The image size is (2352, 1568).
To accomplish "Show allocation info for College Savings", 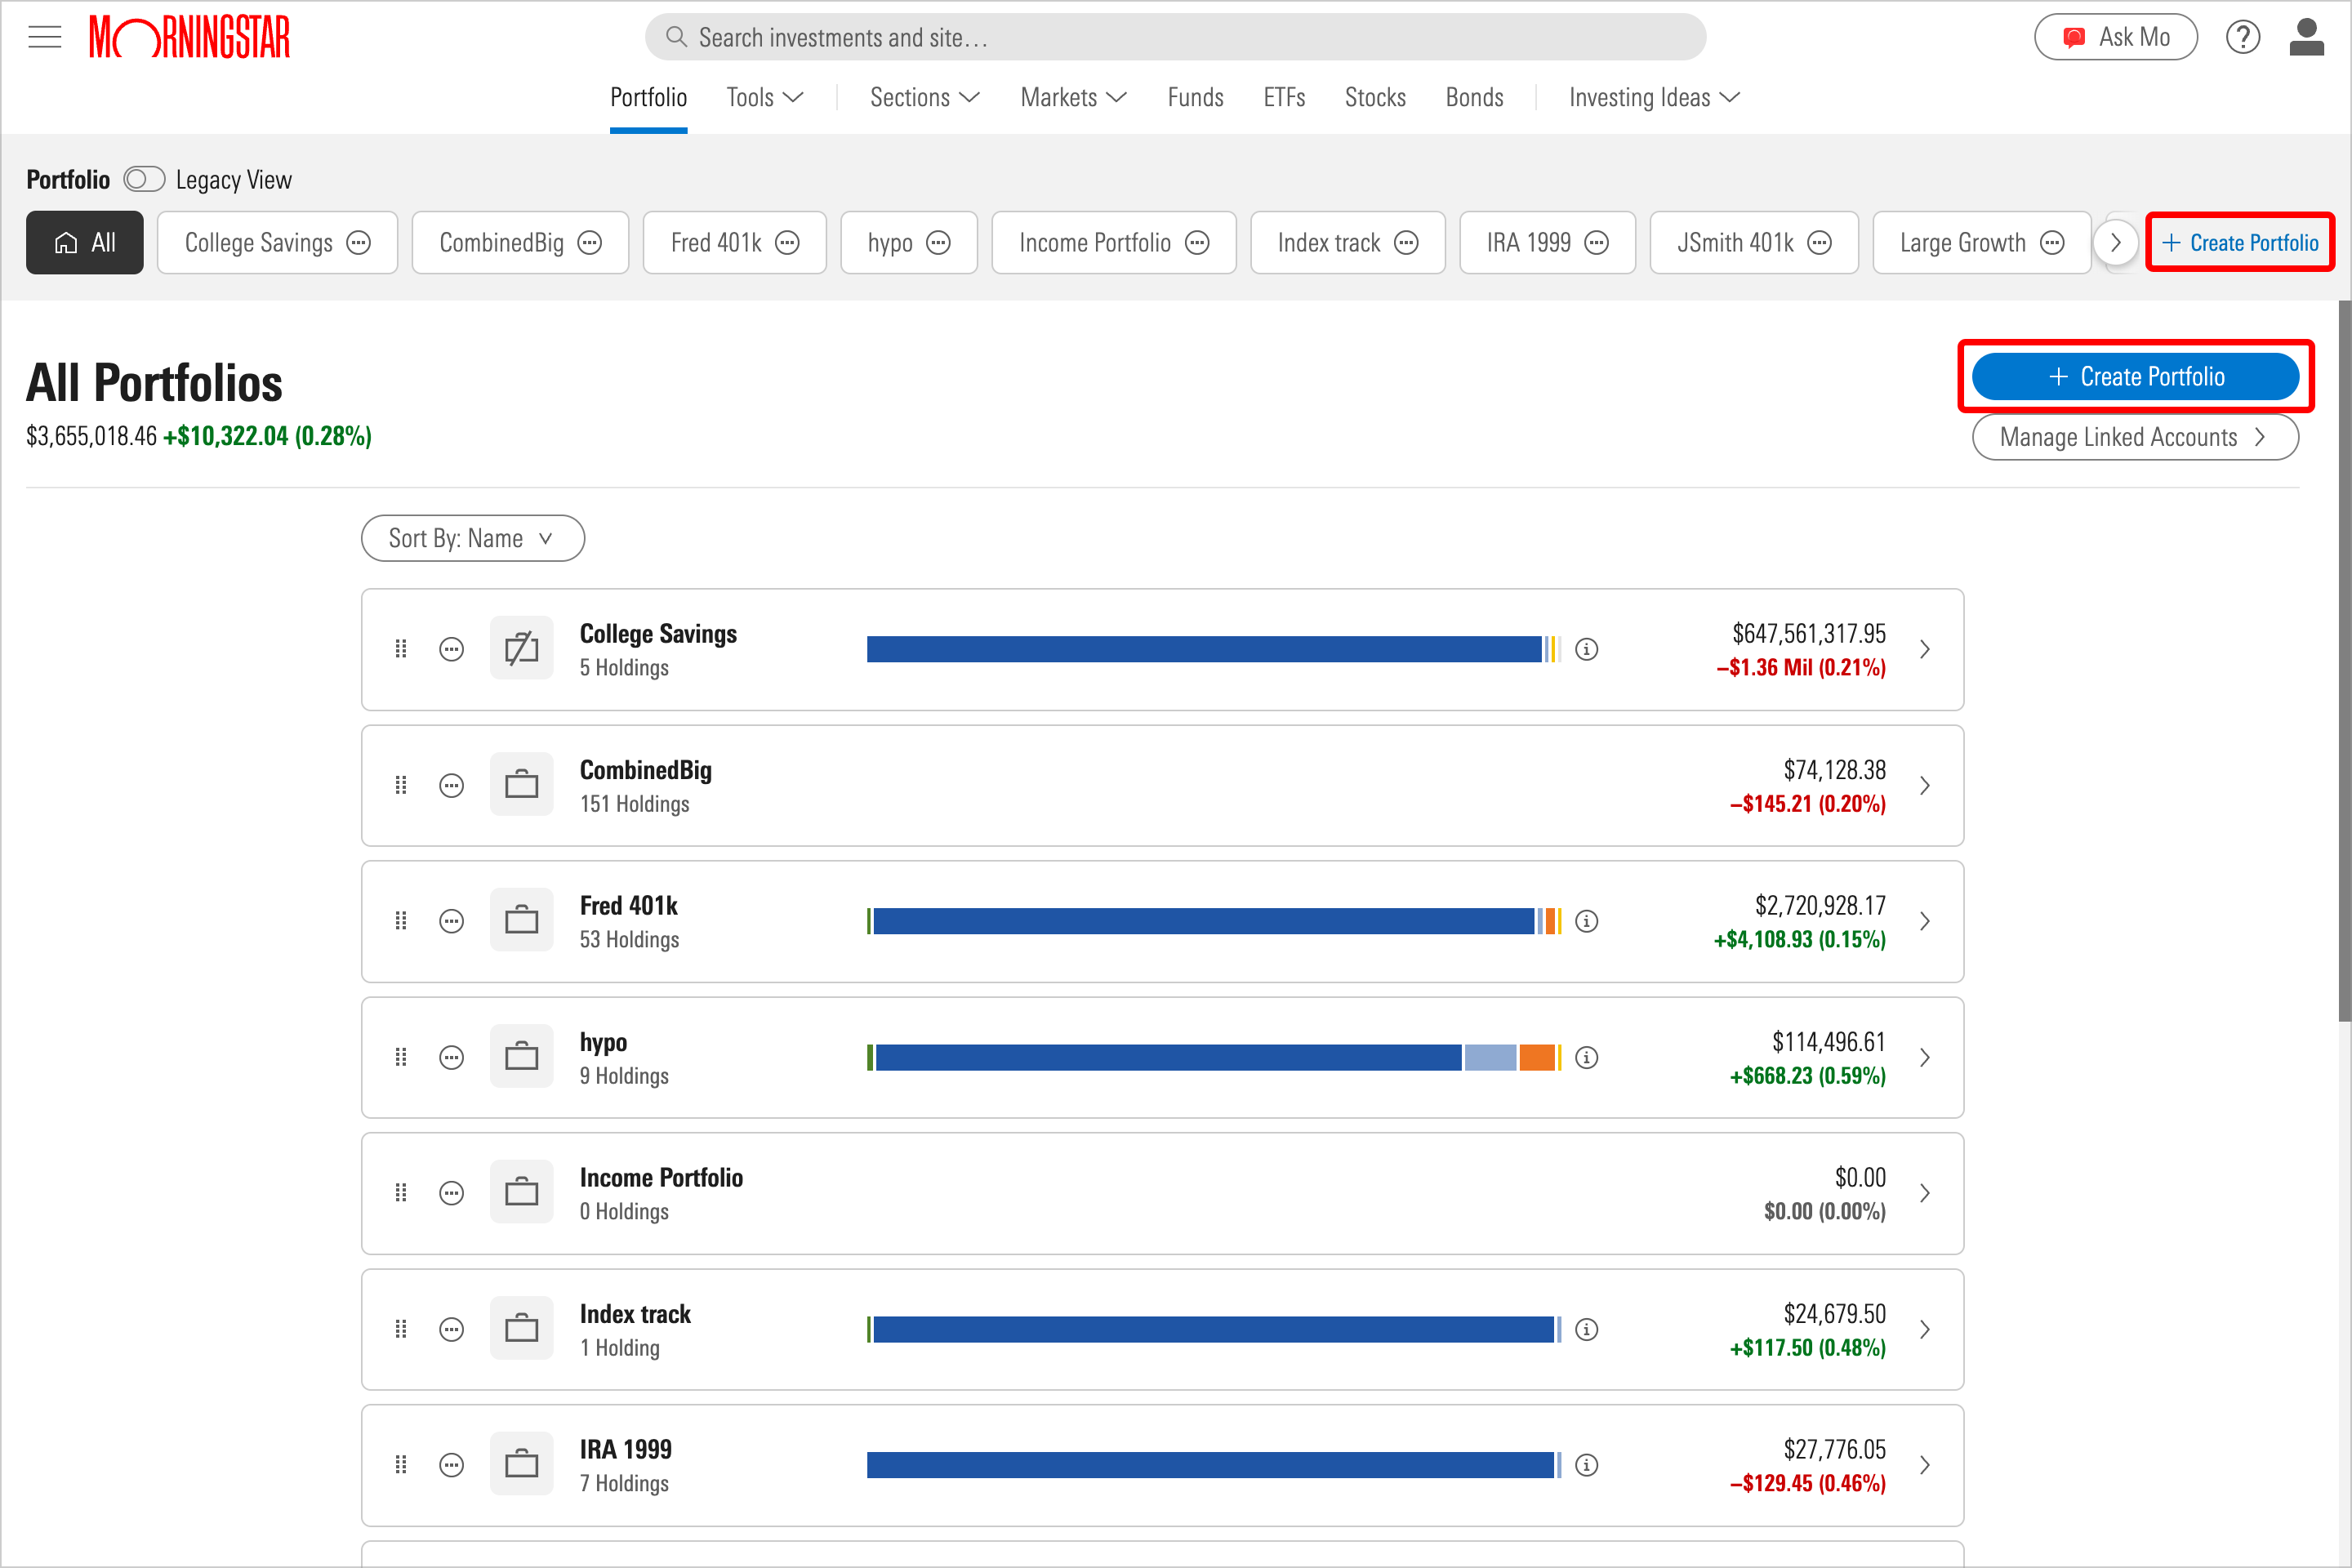I will (x=1587, y=650).
